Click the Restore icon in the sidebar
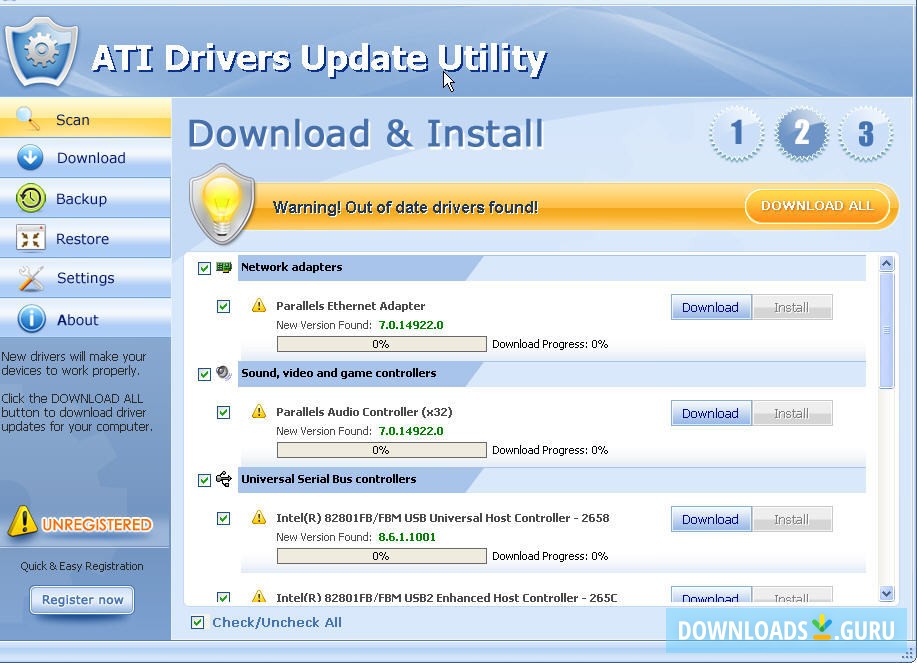The image size is (917, 663). pyautogui.click(x=28, y=238)
